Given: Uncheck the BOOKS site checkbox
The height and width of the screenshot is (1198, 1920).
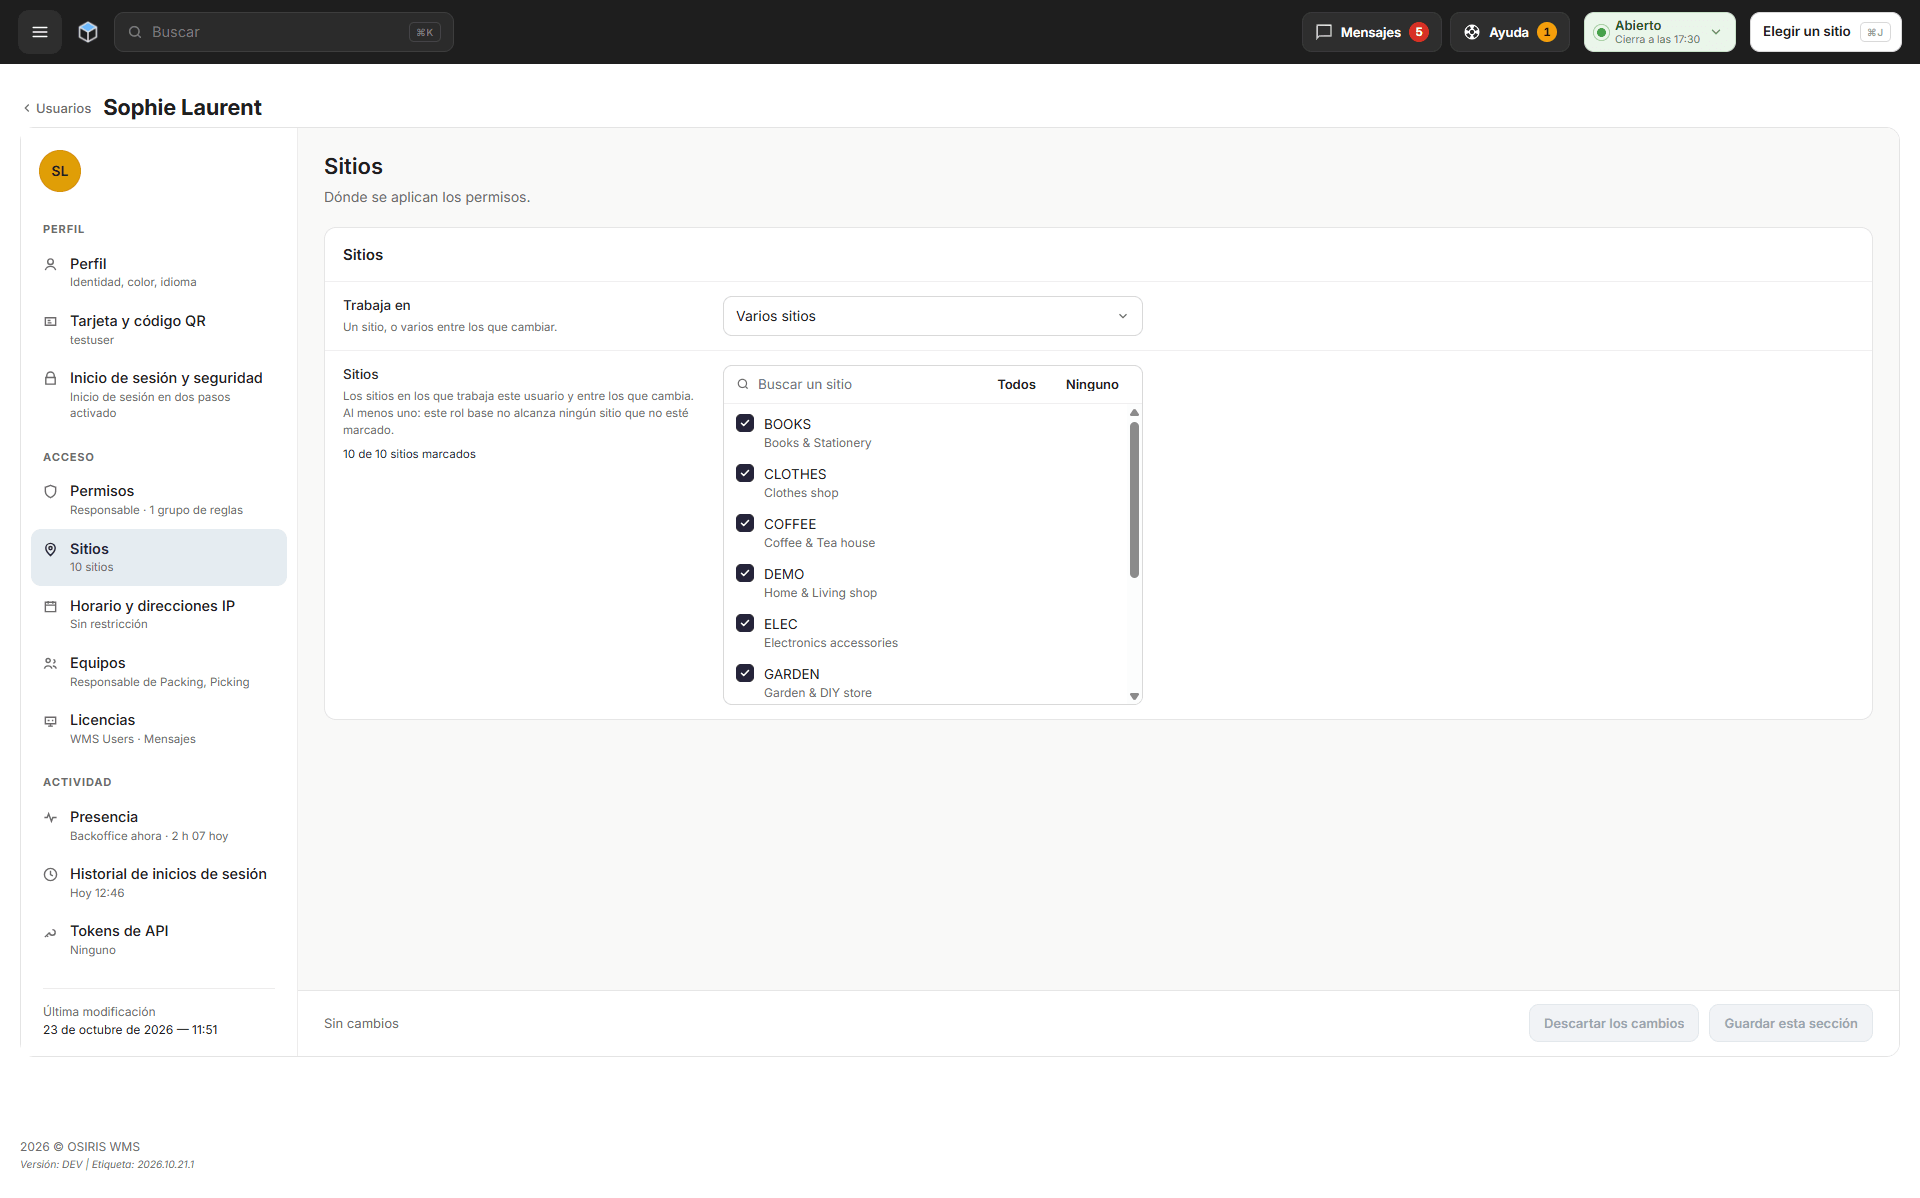Looking at the screenshot, I should [x=745, y=423].
